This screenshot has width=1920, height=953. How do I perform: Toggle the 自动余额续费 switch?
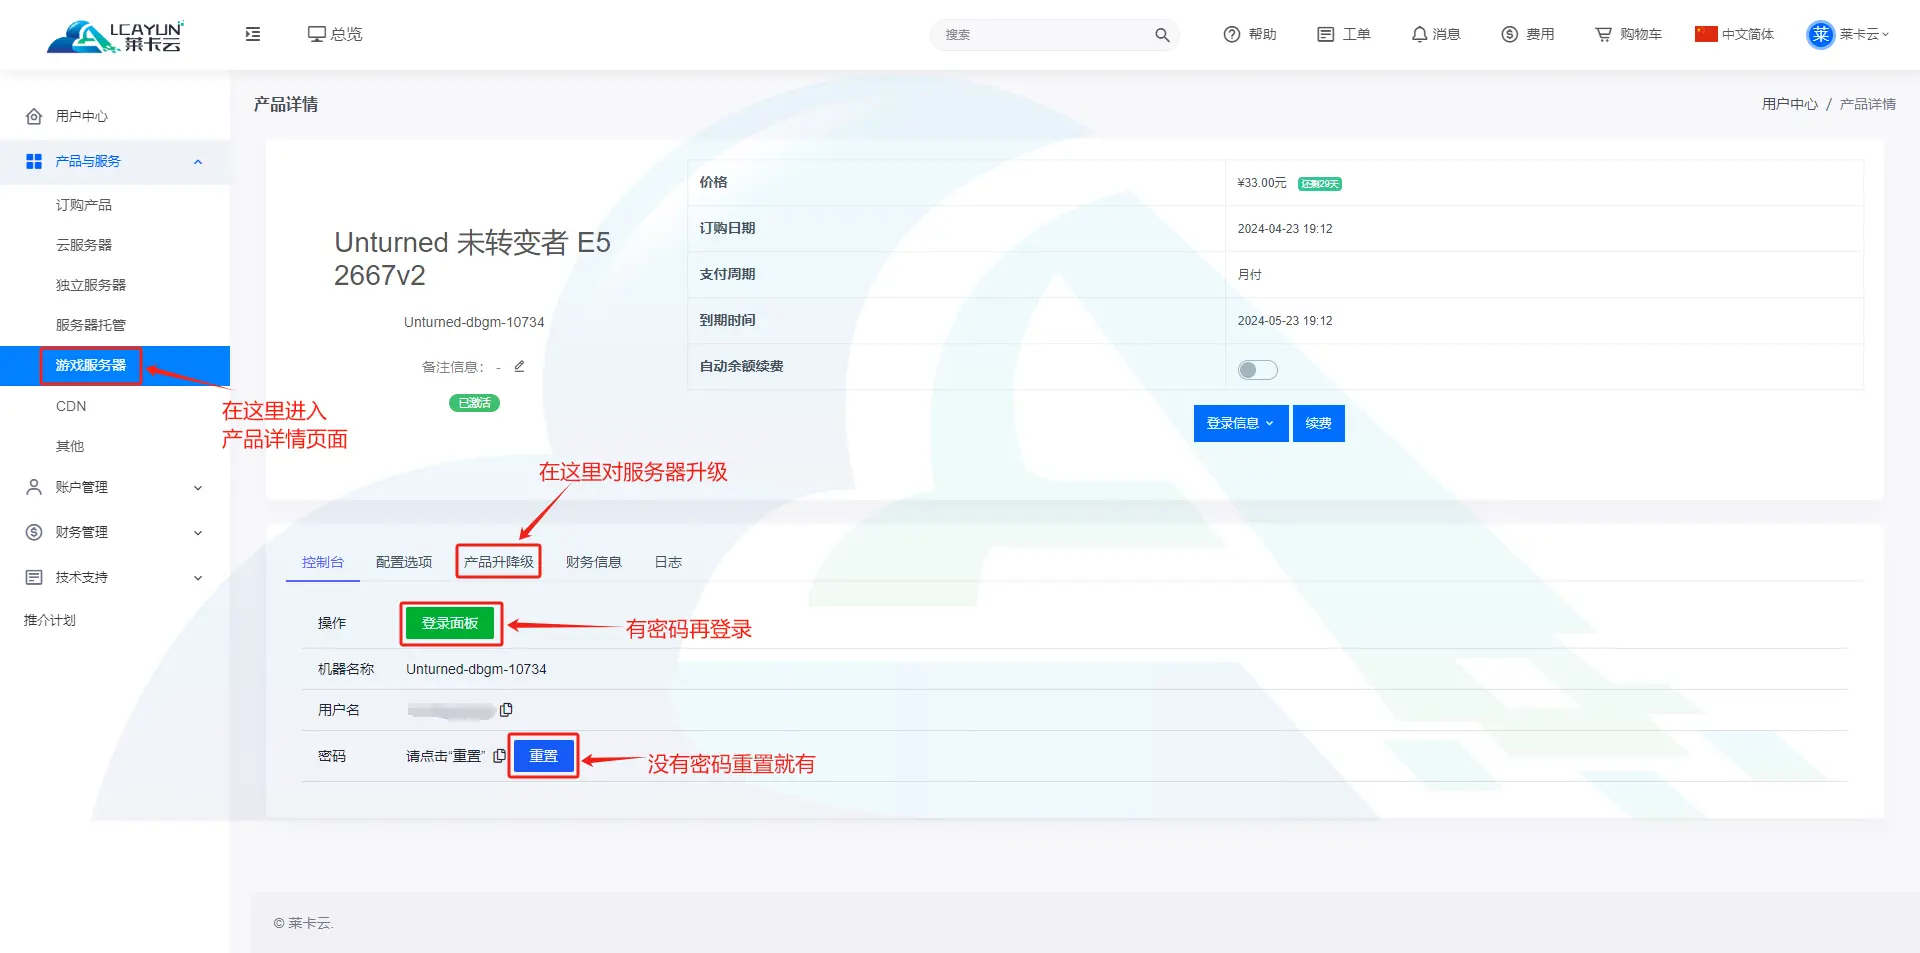click(x=1257, y=370)
